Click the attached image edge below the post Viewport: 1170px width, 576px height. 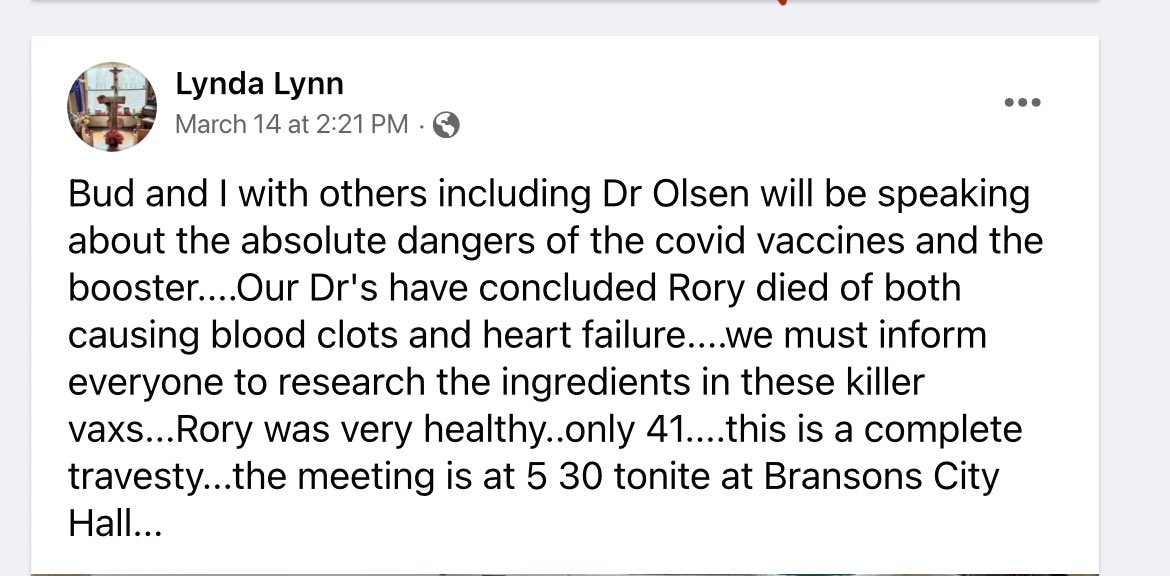pos(564,574)
